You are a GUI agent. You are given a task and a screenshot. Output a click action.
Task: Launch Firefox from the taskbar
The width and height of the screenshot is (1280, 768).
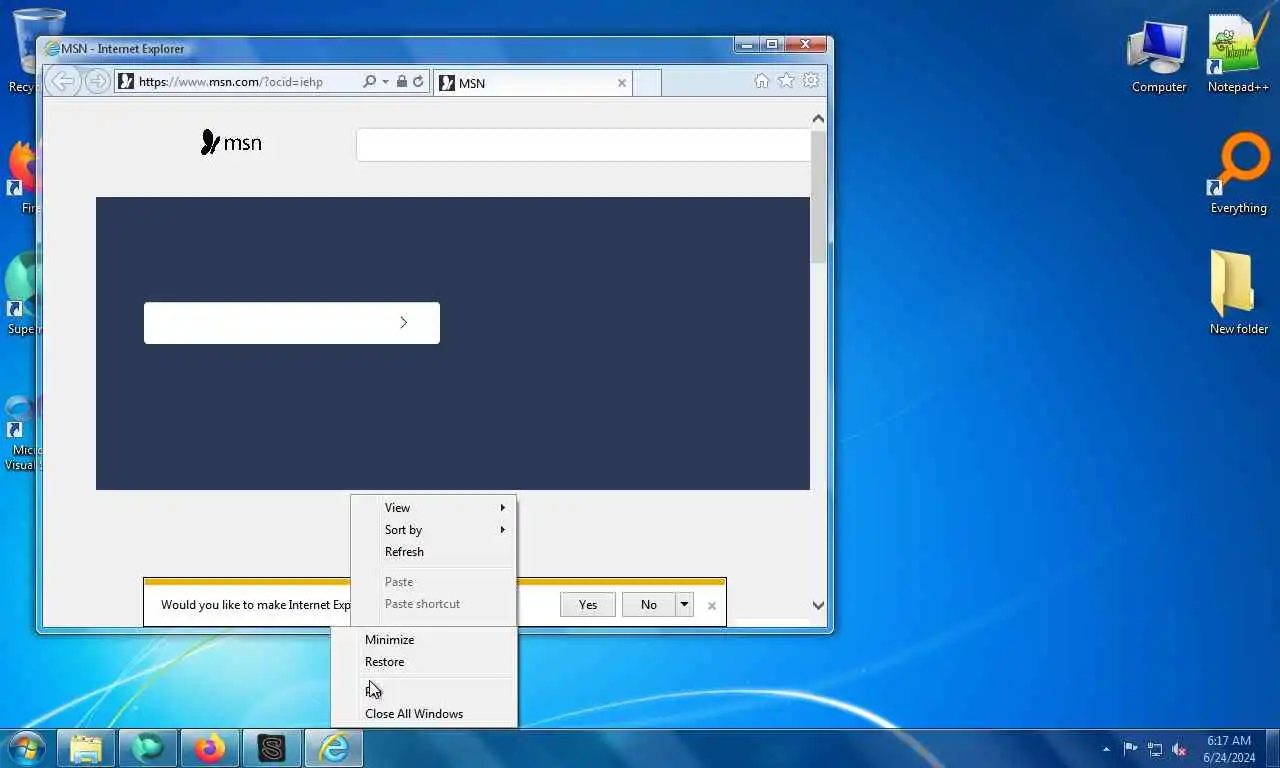pyautogui.click(x=210, y=748)
